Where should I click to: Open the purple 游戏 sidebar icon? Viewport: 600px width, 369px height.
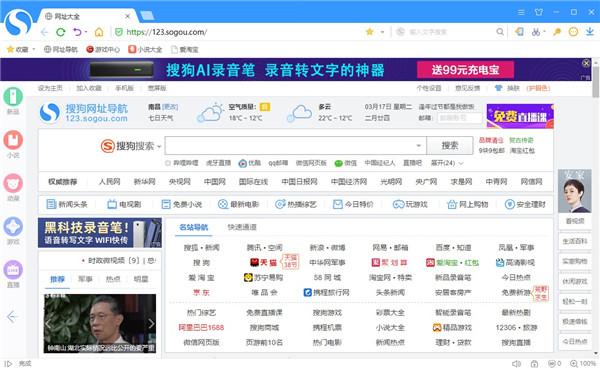tap(13, 227)
